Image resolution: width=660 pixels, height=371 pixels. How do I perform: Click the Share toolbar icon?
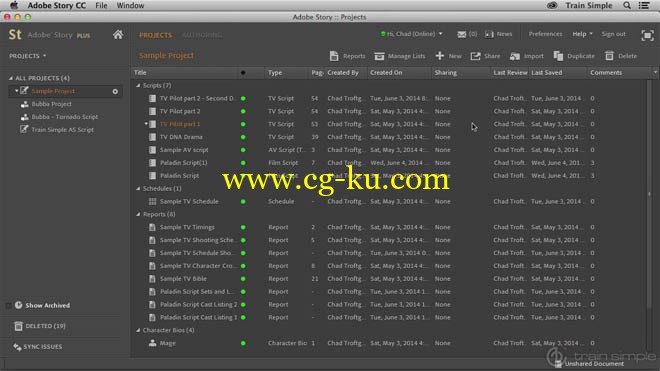coord(475,56)
